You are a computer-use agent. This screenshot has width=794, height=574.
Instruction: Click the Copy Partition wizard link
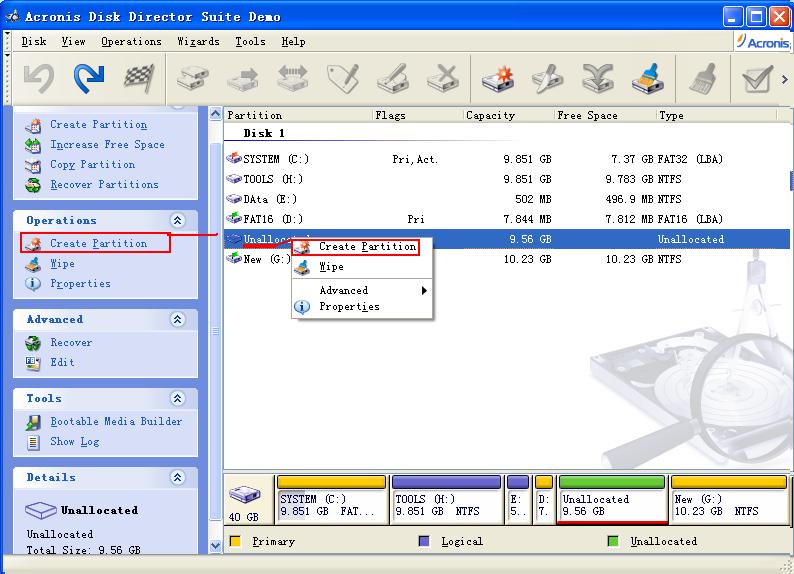[x=93, y=165]
